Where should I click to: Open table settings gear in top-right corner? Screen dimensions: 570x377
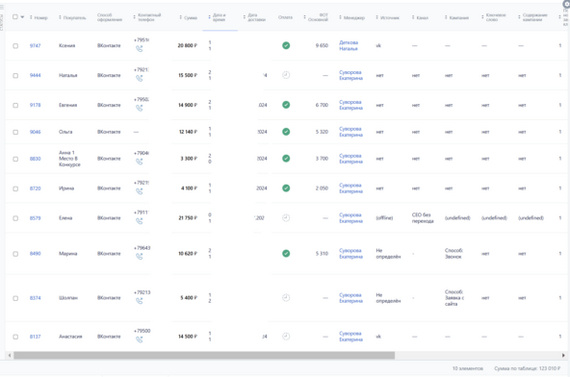[566, 4]
